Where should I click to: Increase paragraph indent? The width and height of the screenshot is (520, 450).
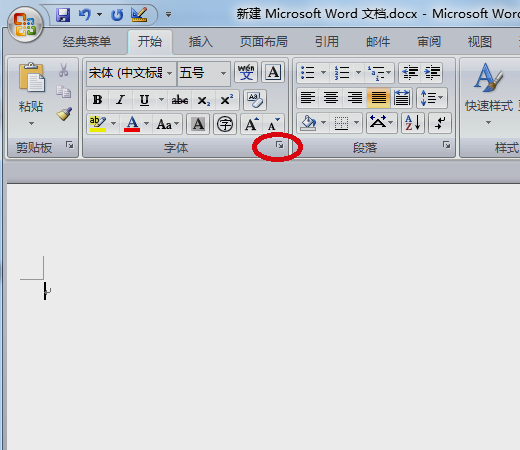tap(432, 72)
